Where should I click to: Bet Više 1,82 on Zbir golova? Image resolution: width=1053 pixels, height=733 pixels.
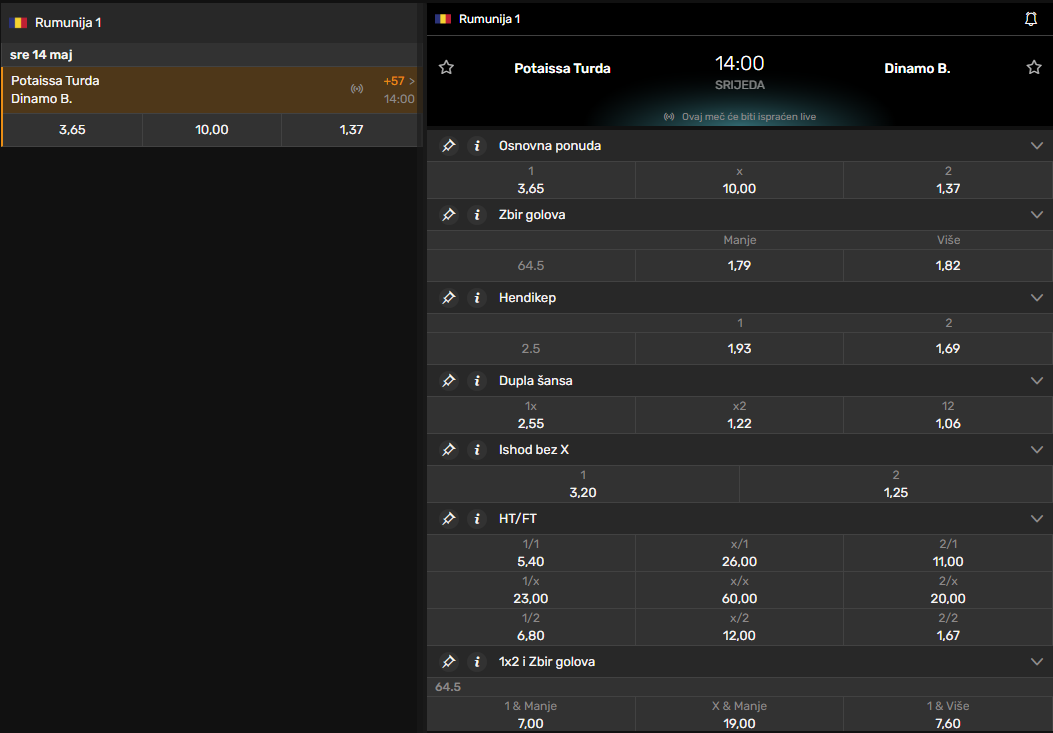point(948,265)
